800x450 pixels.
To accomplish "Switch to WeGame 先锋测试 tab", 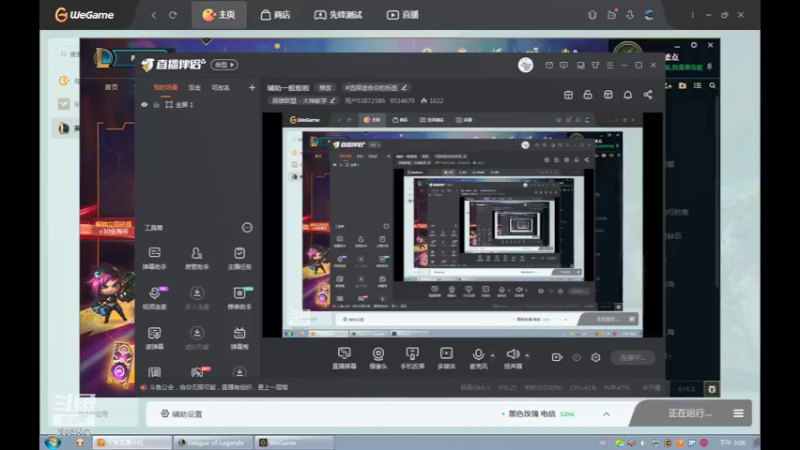I will click(x=338, y=15).
